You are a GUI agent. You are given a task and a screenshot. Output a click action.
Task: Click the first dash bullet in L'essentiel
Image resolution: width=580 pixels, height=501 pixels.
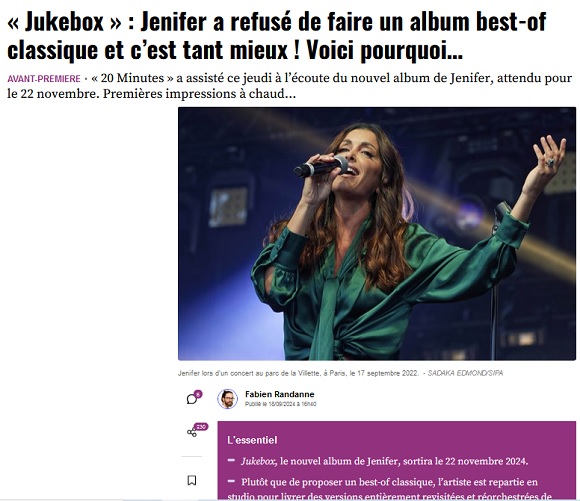[231, 460]
